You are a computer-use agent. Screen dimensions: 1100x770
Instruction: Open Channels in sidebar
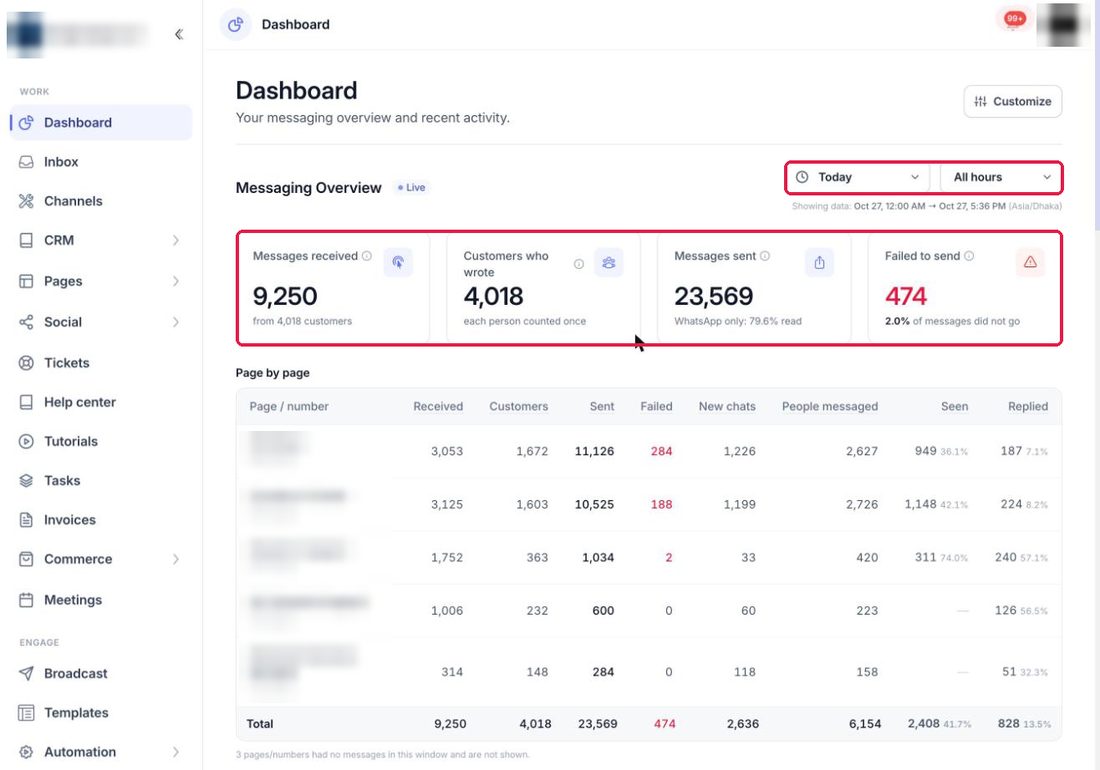(101, 201)
